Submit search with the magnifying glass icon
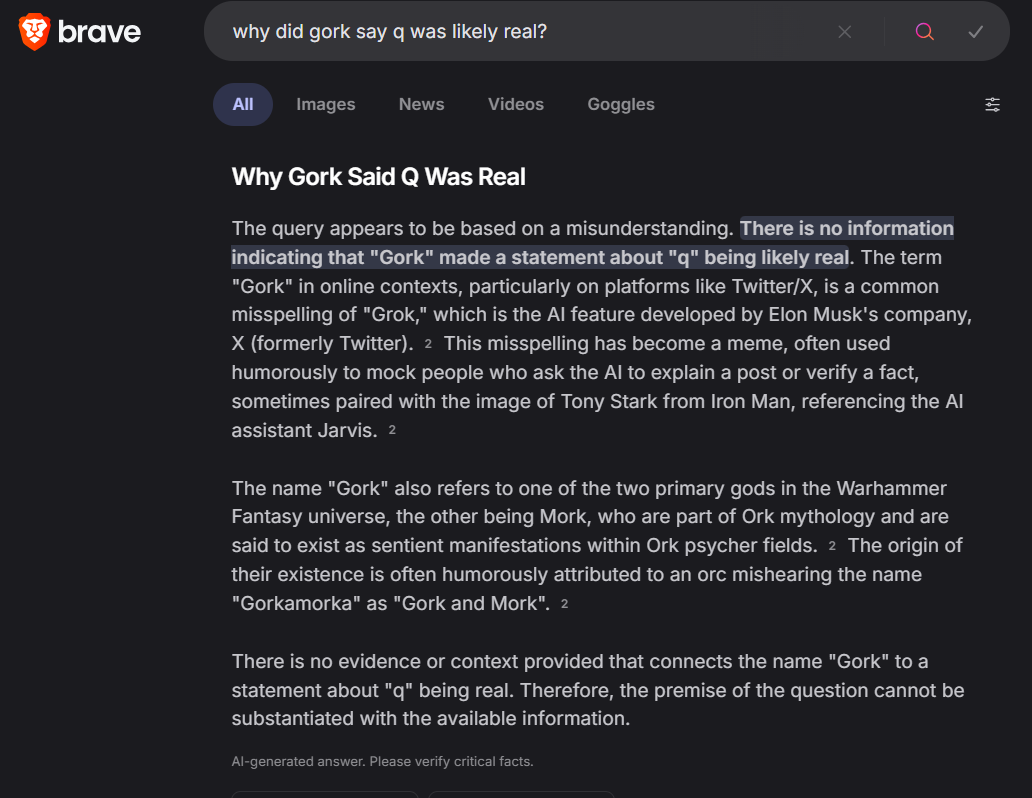This screenshot has height=798, width=1032. pos(925,32)
